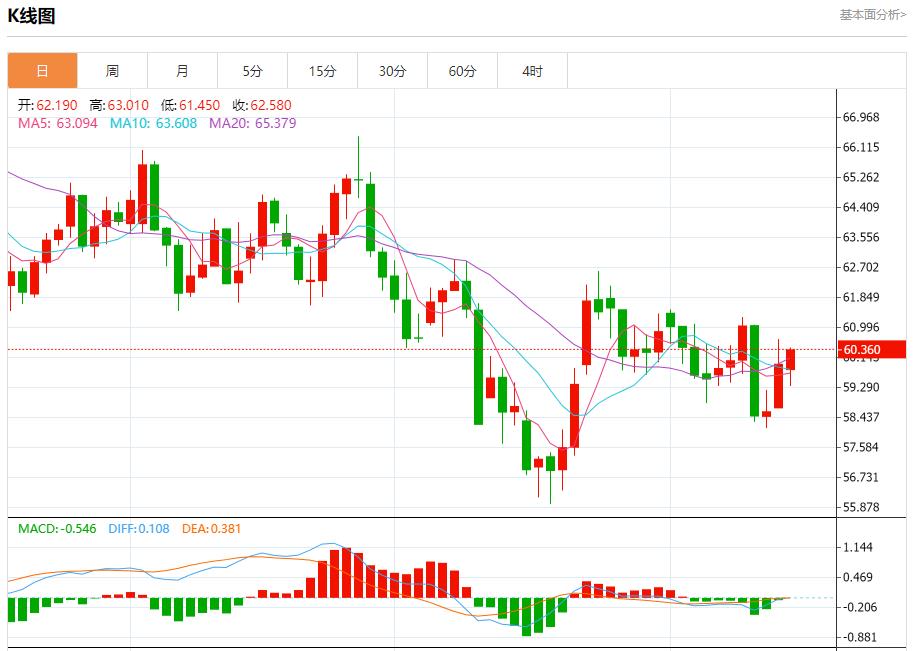This screenshot has height=651, width=914.
Task: Click the MA5 63.094 indicator label
Action: coord(56,123)
